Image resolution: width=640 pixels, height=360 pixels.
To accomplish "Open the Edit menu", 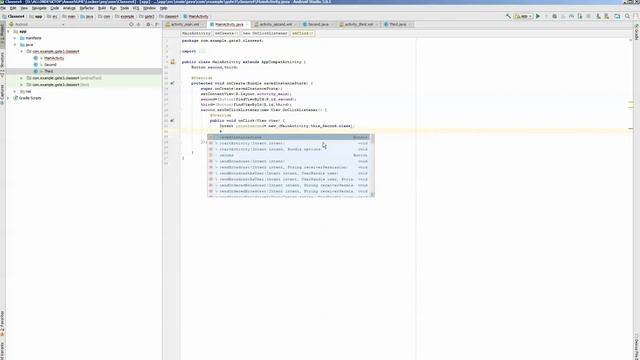I will click(13, 8).
